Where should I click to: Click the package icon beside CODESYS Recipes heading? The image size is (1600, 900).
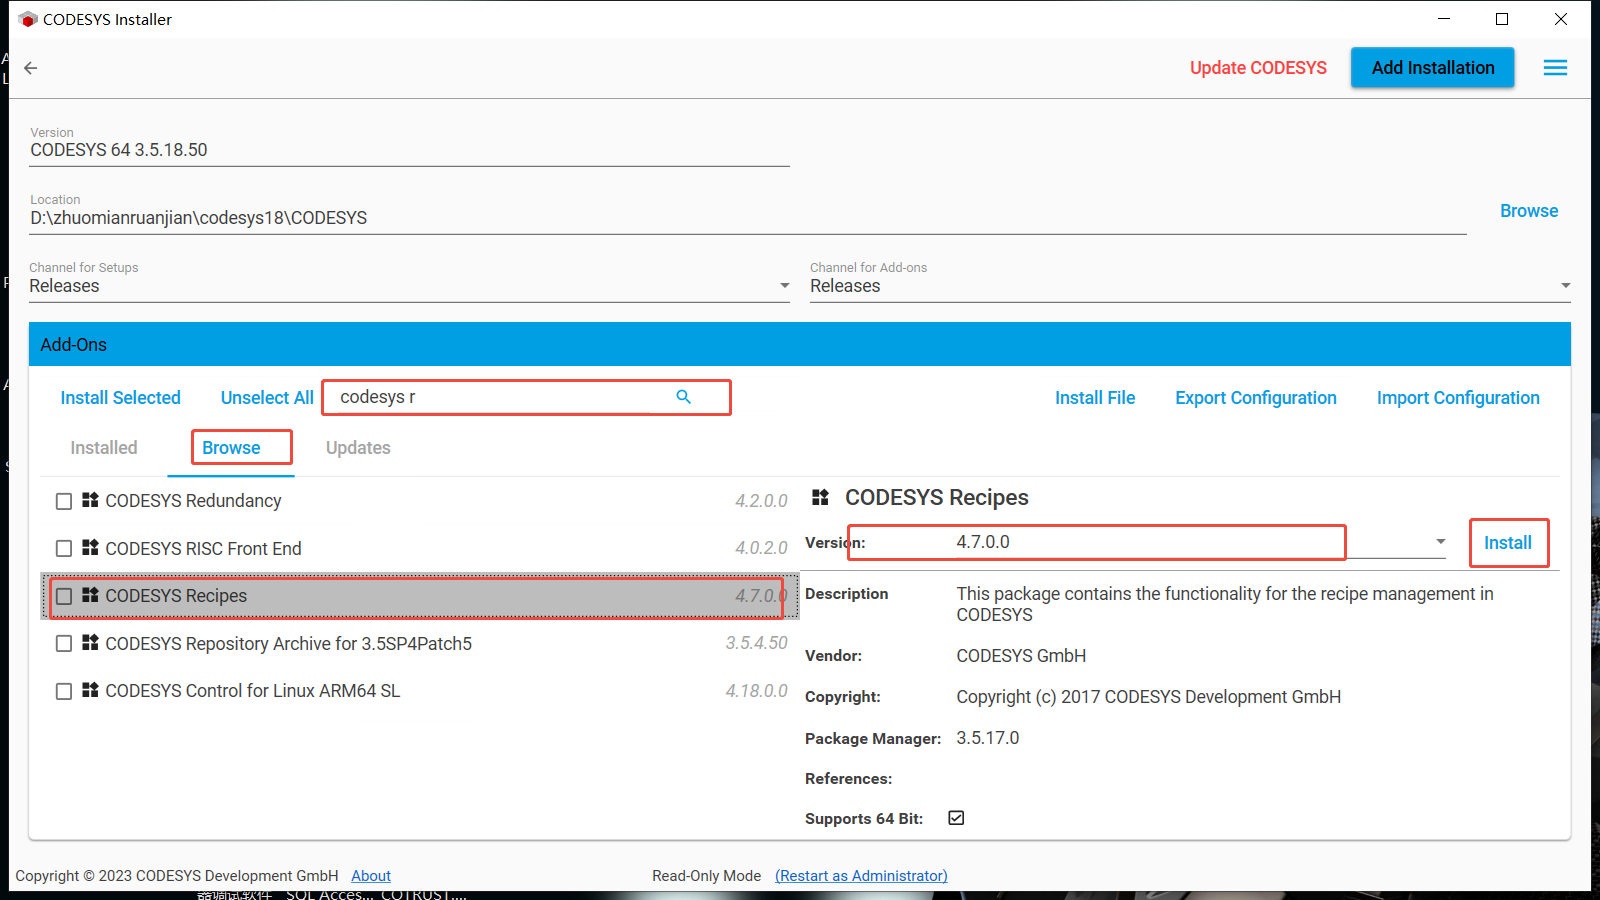click(x=821, y=497)
